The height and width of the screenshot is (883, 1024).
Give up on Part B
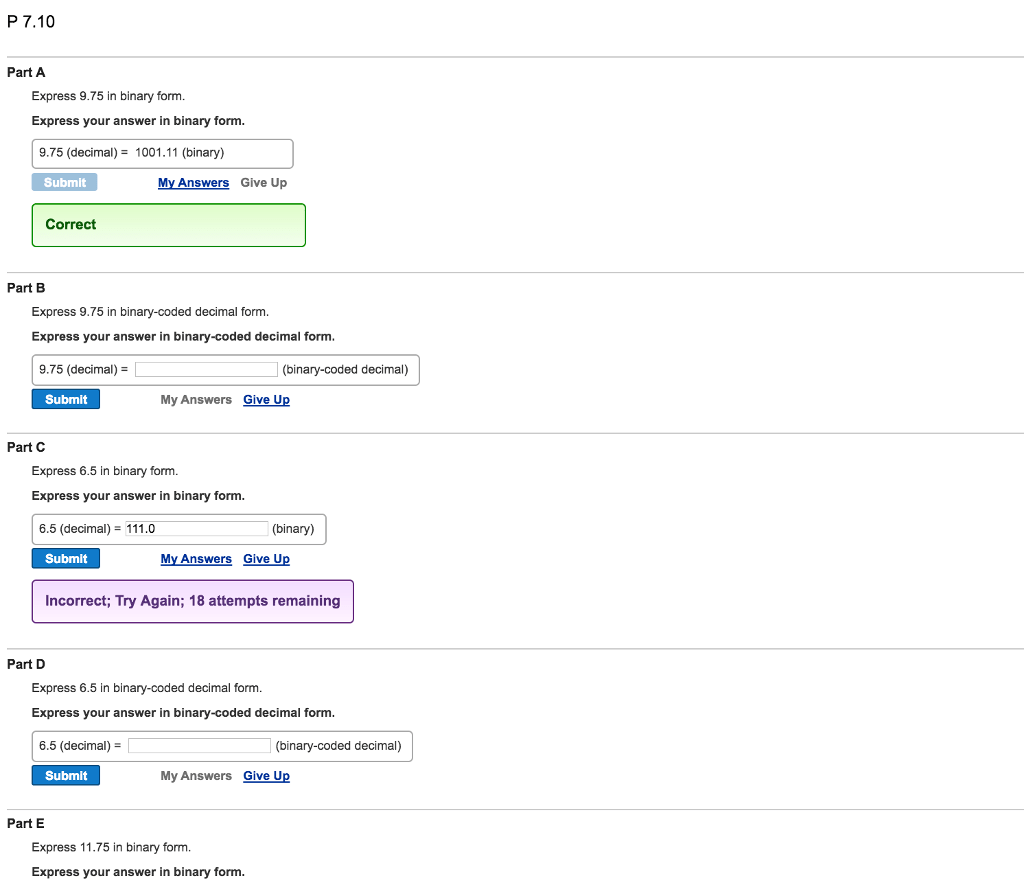tap(266, 400)
